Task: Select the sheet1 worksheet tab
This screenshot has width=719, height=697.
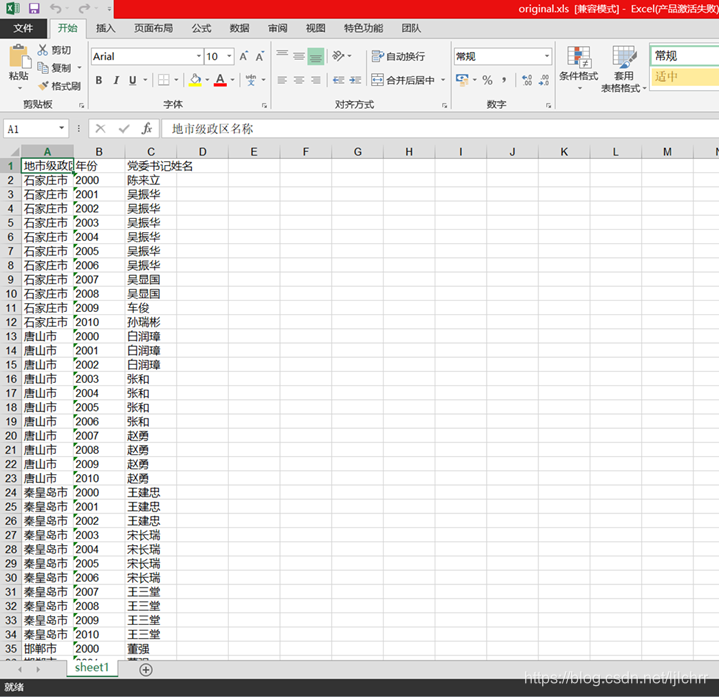Action: 92,668
